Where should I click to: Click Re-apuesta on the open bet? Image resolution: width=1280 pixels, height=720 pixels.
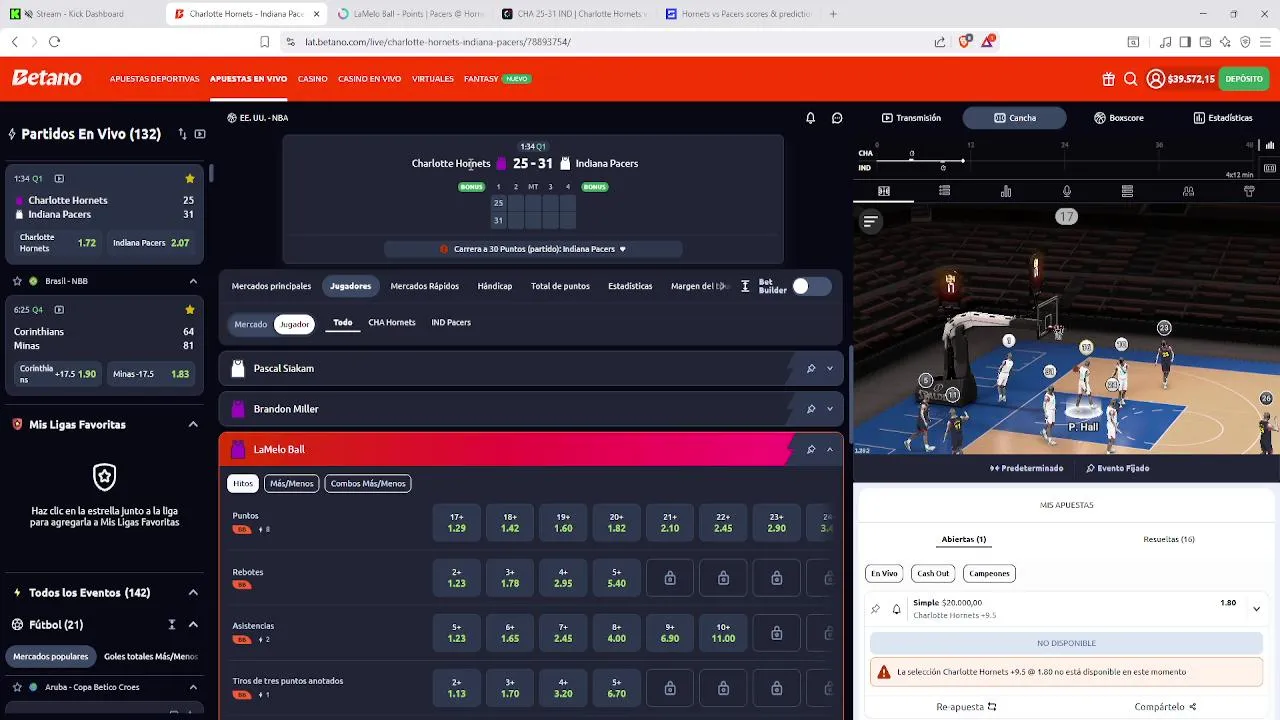(x=966, y=707)
